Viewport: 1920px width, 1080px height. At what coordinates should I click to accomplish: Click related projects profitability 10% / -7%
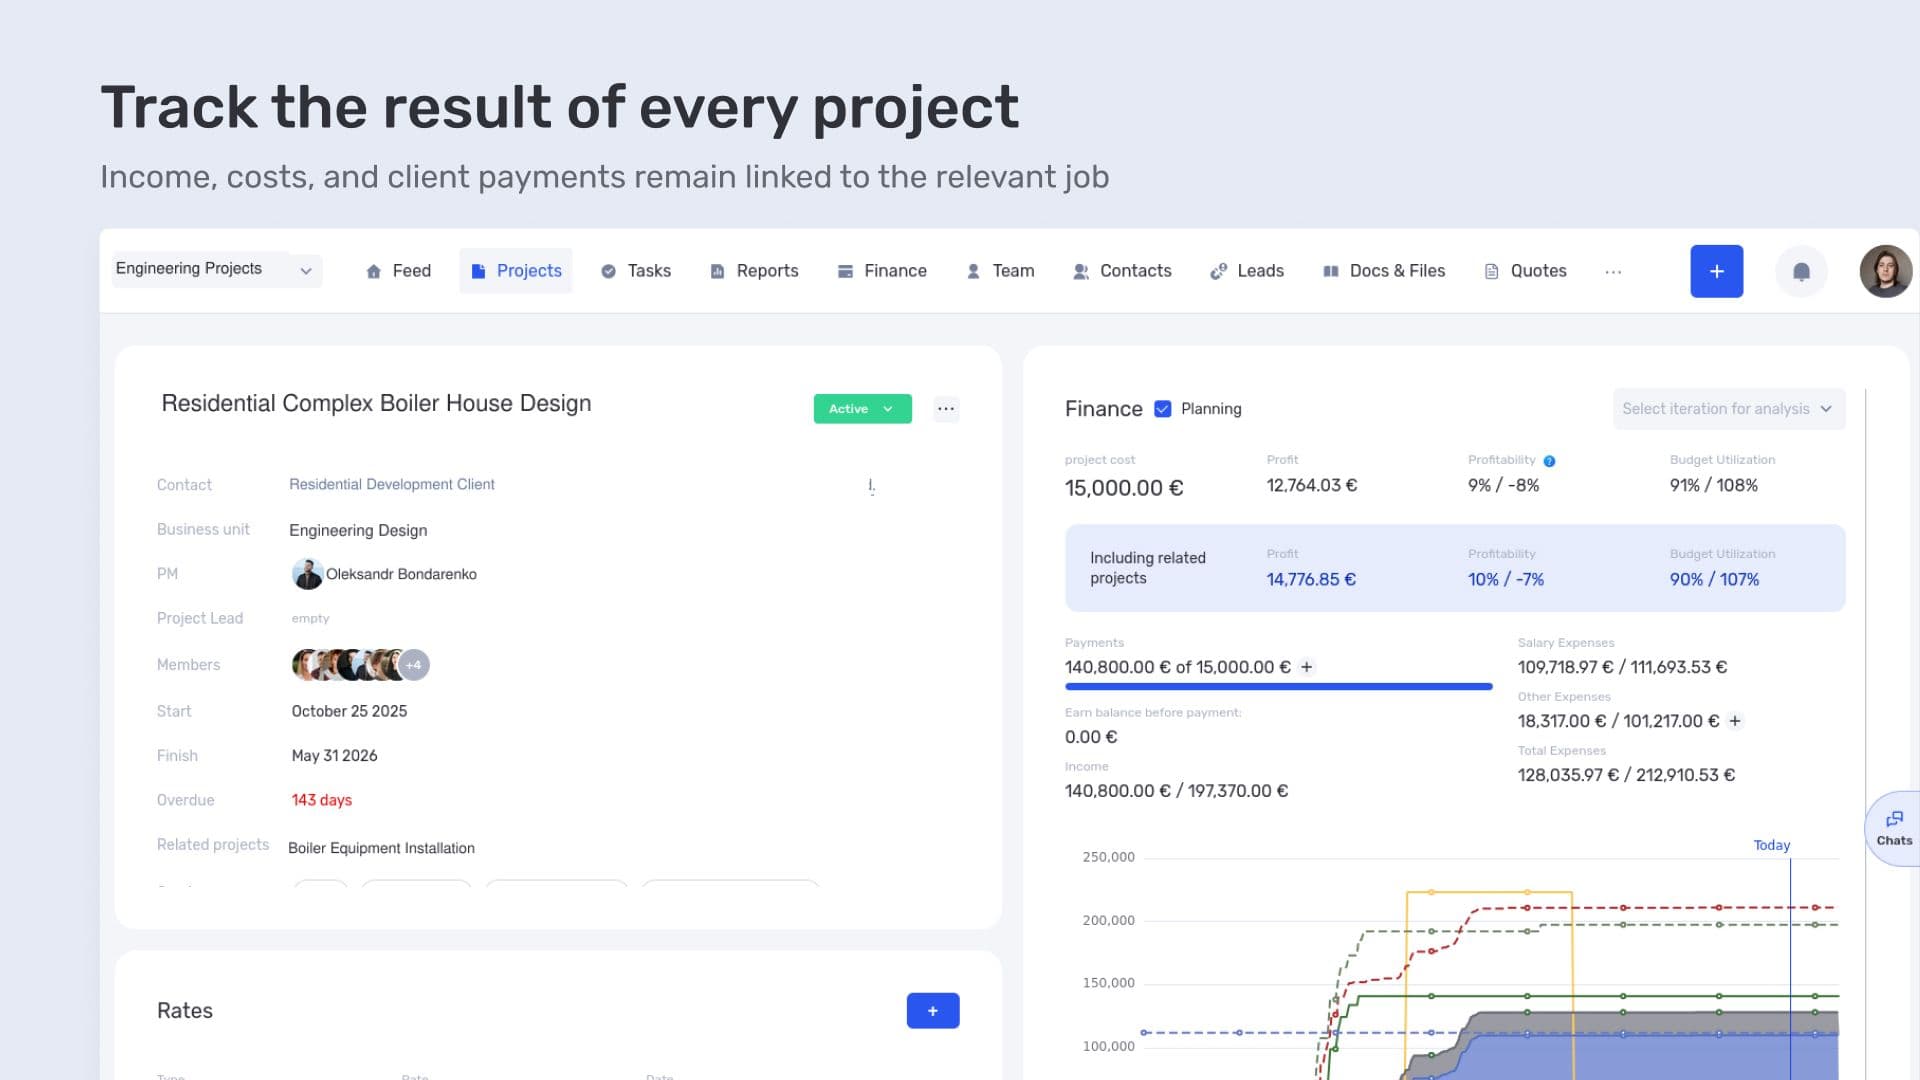(1505, 579)
